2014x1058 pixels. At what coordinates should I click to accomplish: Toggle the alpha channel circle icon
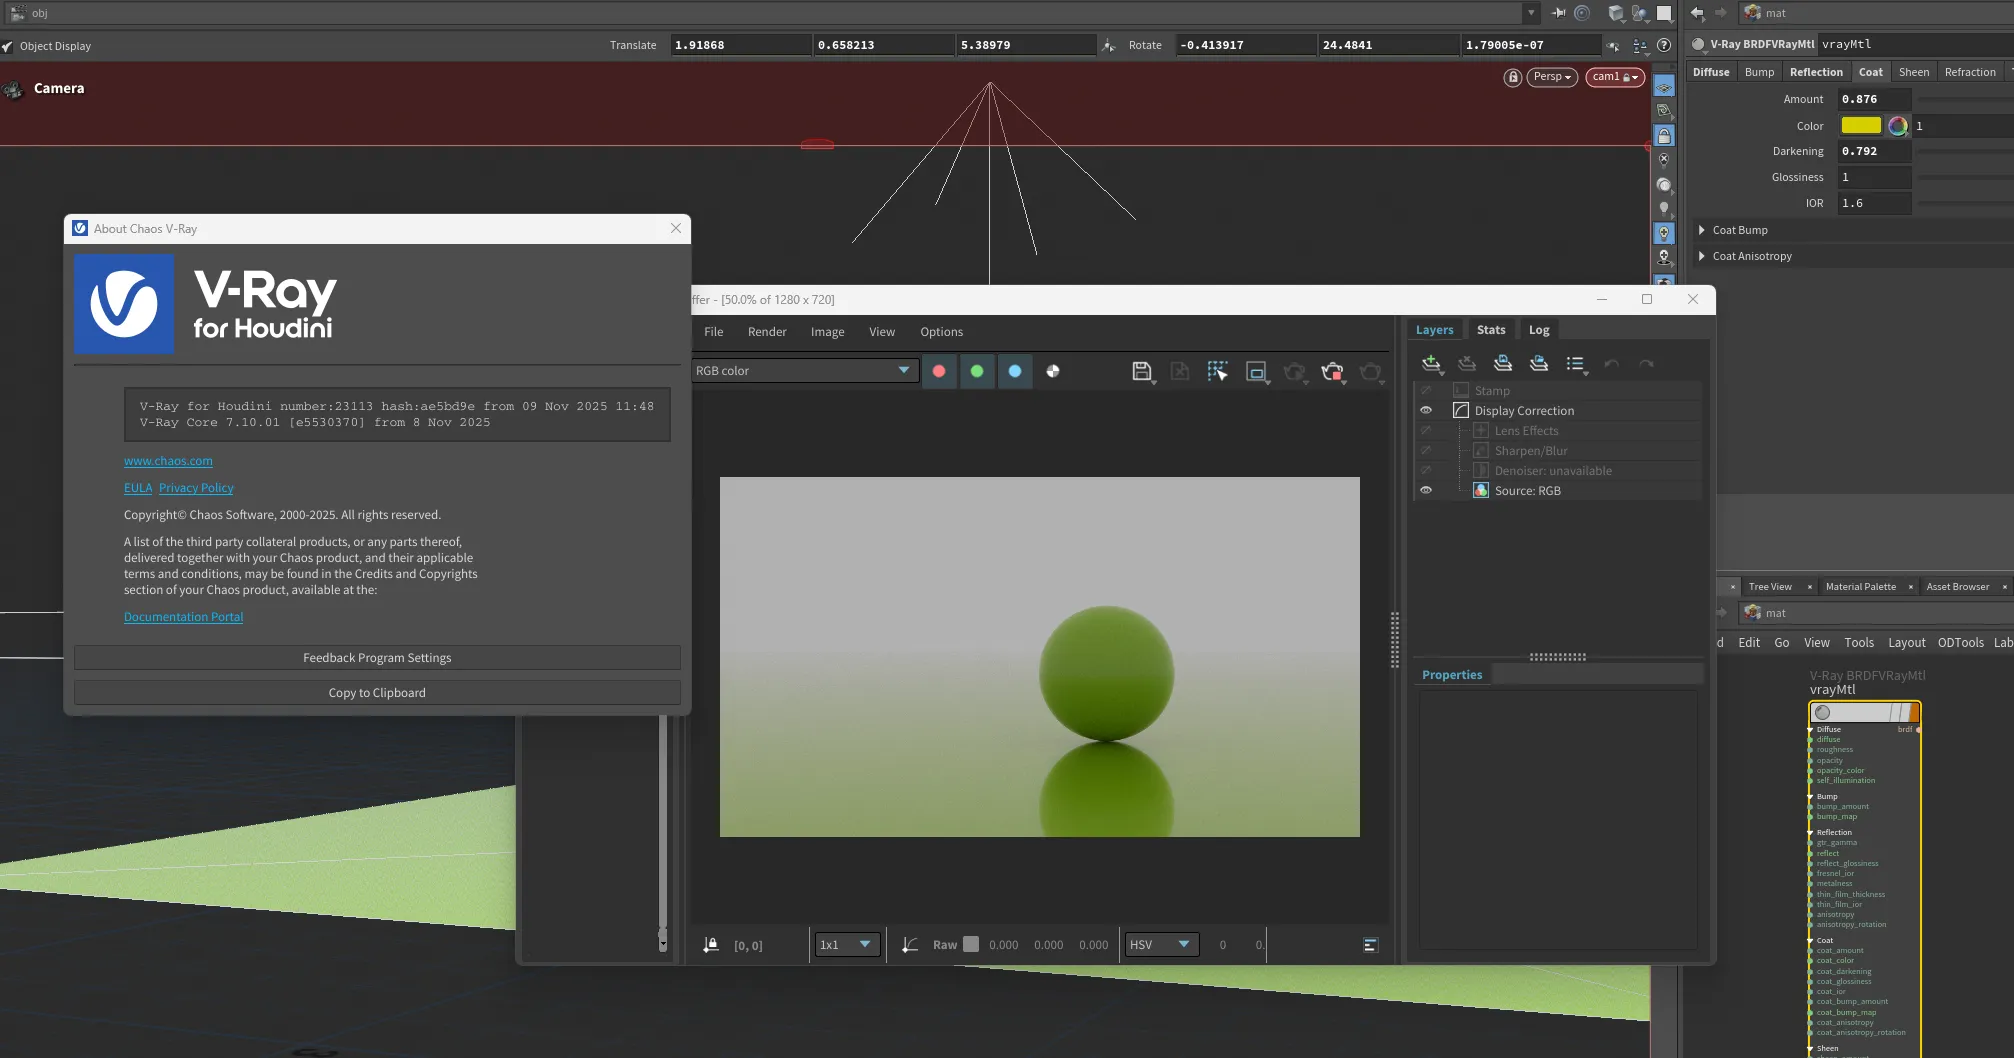pos(1053,371)
